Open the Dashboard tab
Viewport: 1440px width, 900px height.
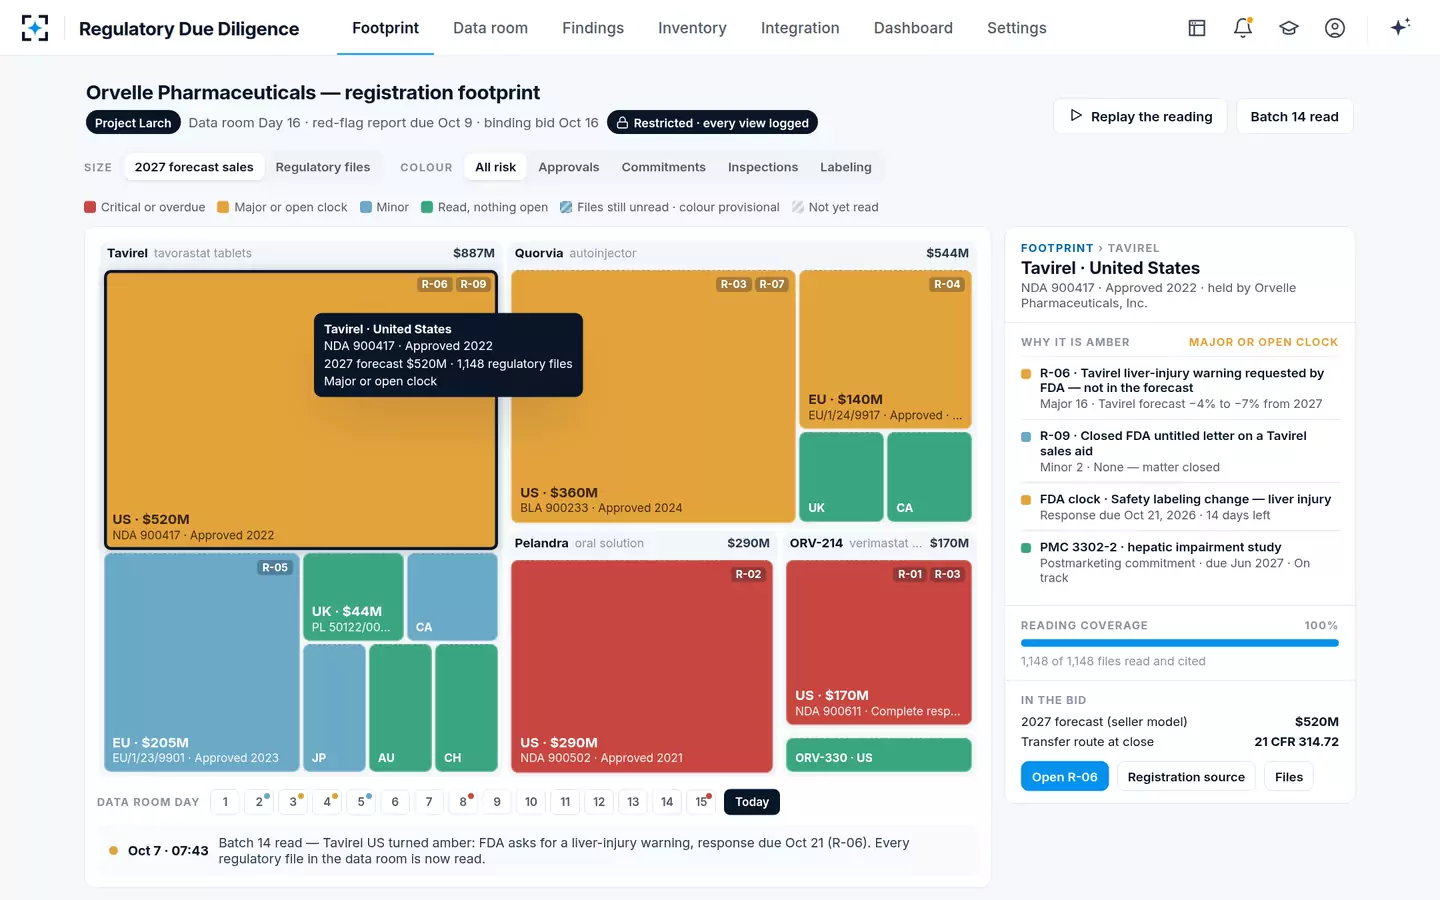pos(913,28)
